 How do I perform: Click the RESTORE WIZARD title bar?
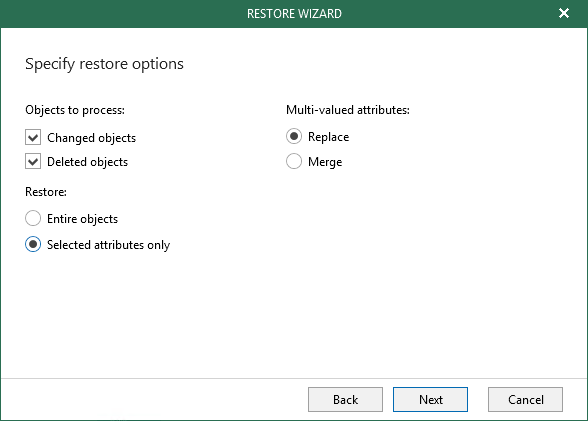(x=294, y=13)
